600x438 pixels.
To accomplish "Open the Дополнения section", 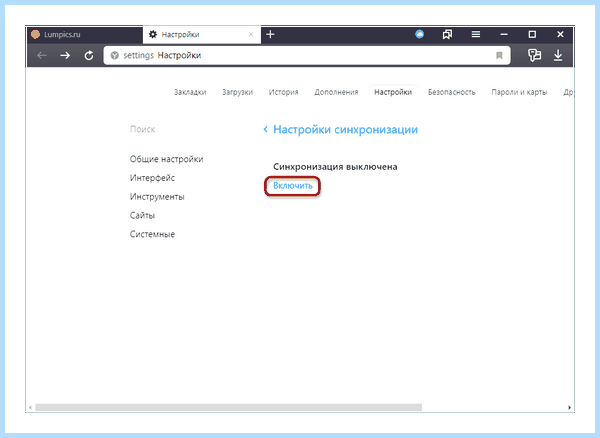I will tap(336, 92).
